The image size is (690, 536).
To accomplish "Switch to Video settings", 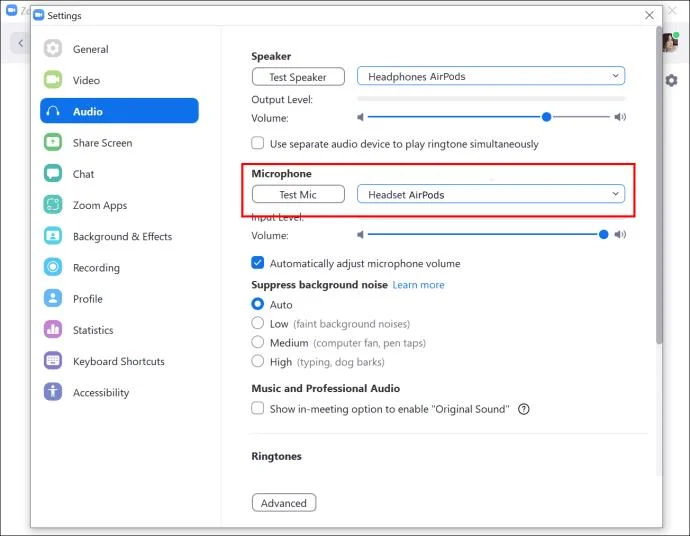I will [119, 80].
